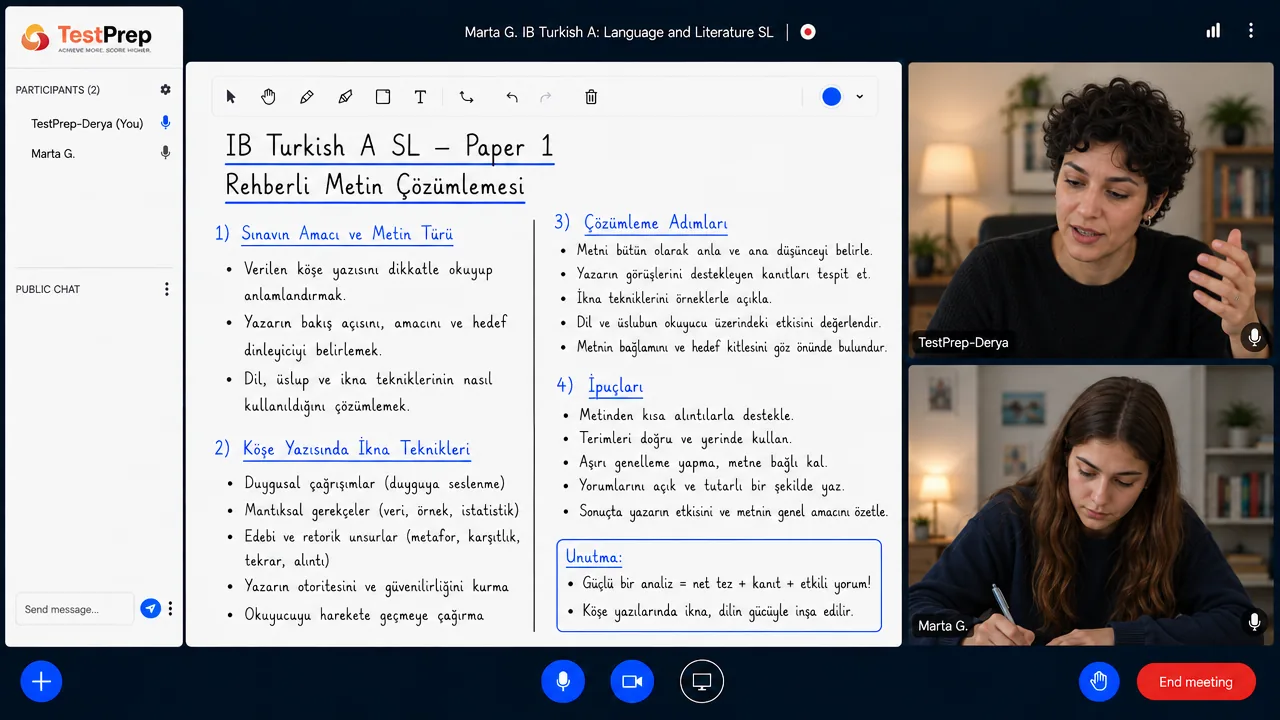The image size is (1280, 720).
Task: Select the arrow pointer tool
Action: click(231, 97)
